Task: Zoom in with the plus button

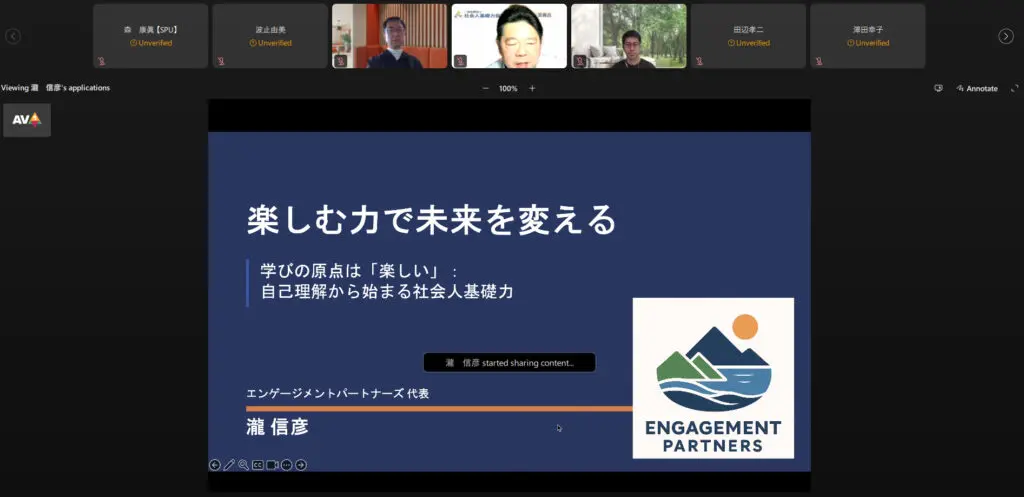Action: pos(532,88)
